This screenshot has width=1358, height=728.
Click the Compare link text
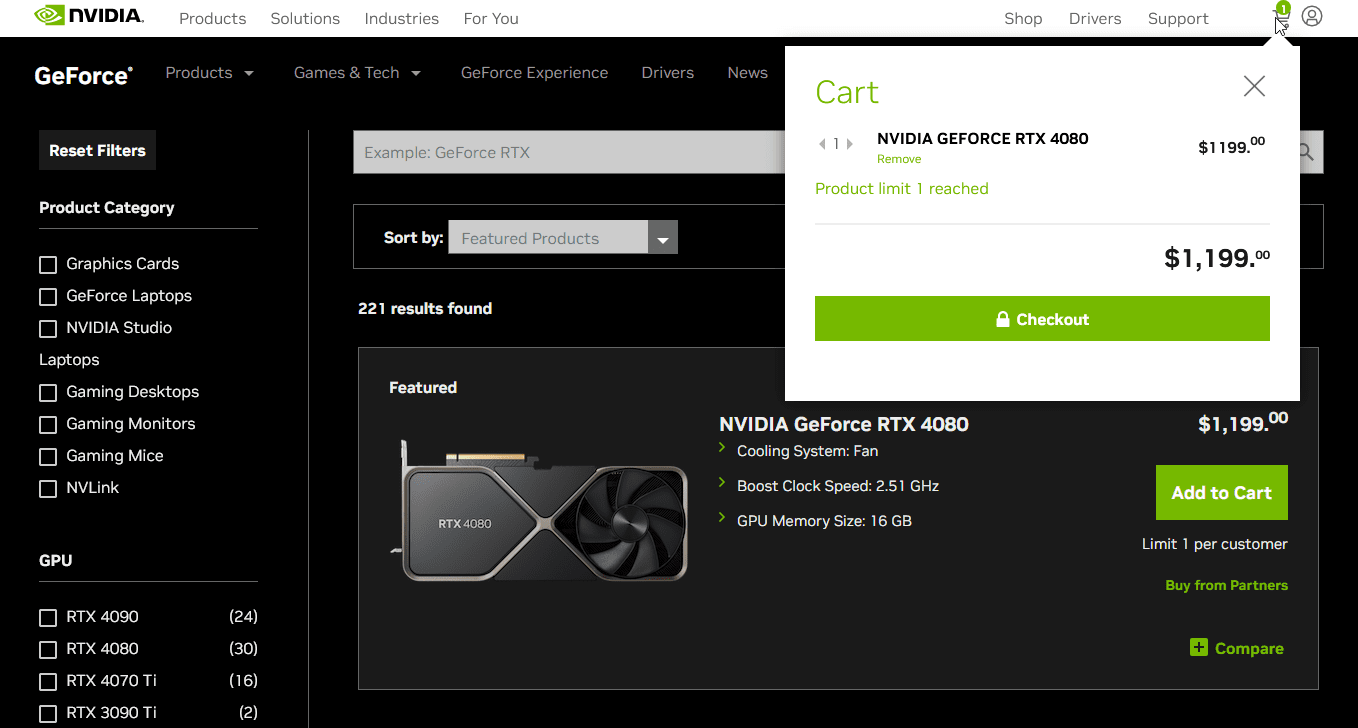click(1249, 648)
